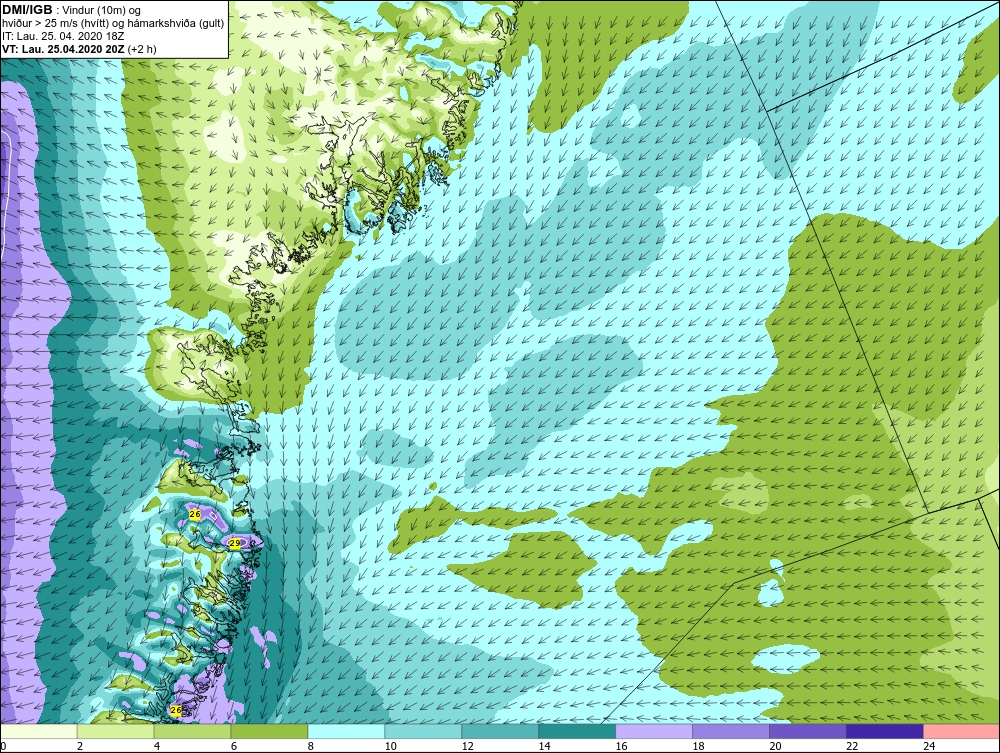Viewport: 1000px width, 753px height.
Task: Click the legend scale number 16
Action: click(x=621, y=746)
